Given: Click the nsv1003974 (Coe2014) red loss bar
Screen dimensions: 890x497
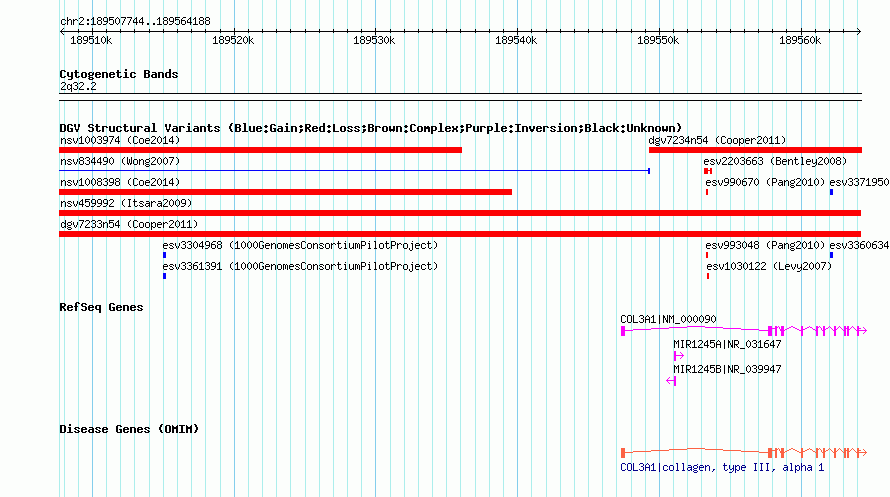Looking at the screenshot, I should click(261, 150).
